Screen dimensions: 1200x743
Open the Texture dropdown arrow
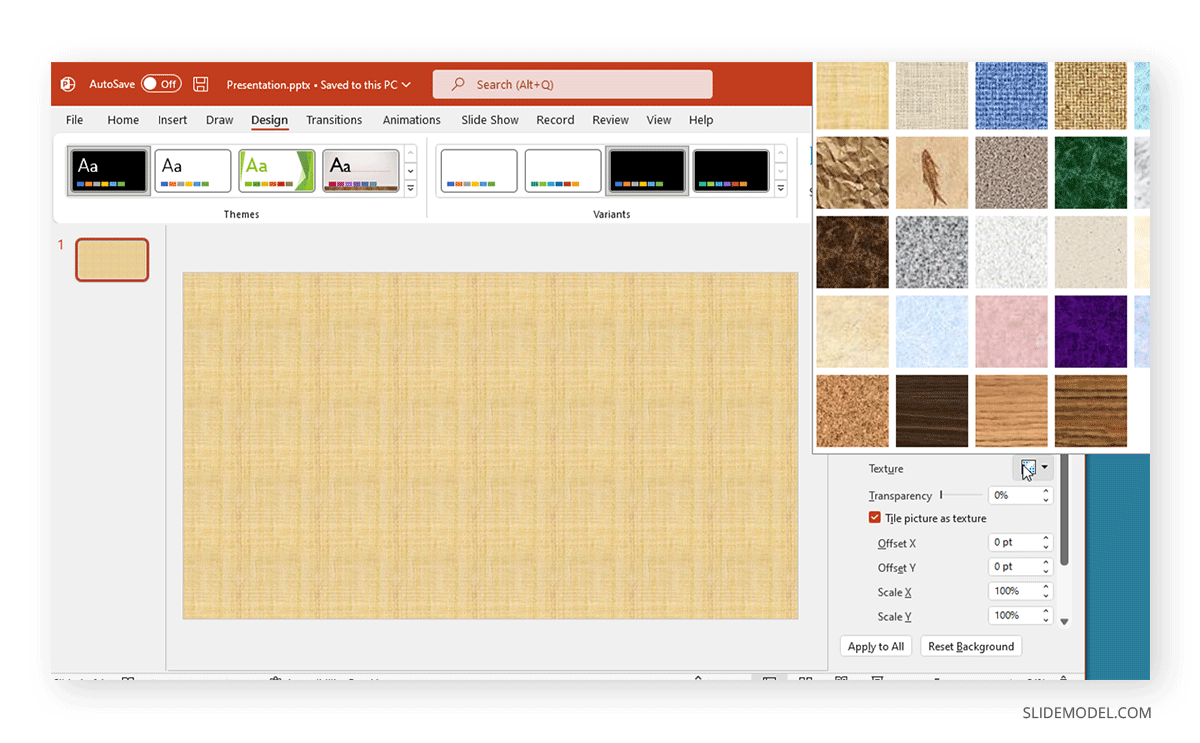(1043, 468)
